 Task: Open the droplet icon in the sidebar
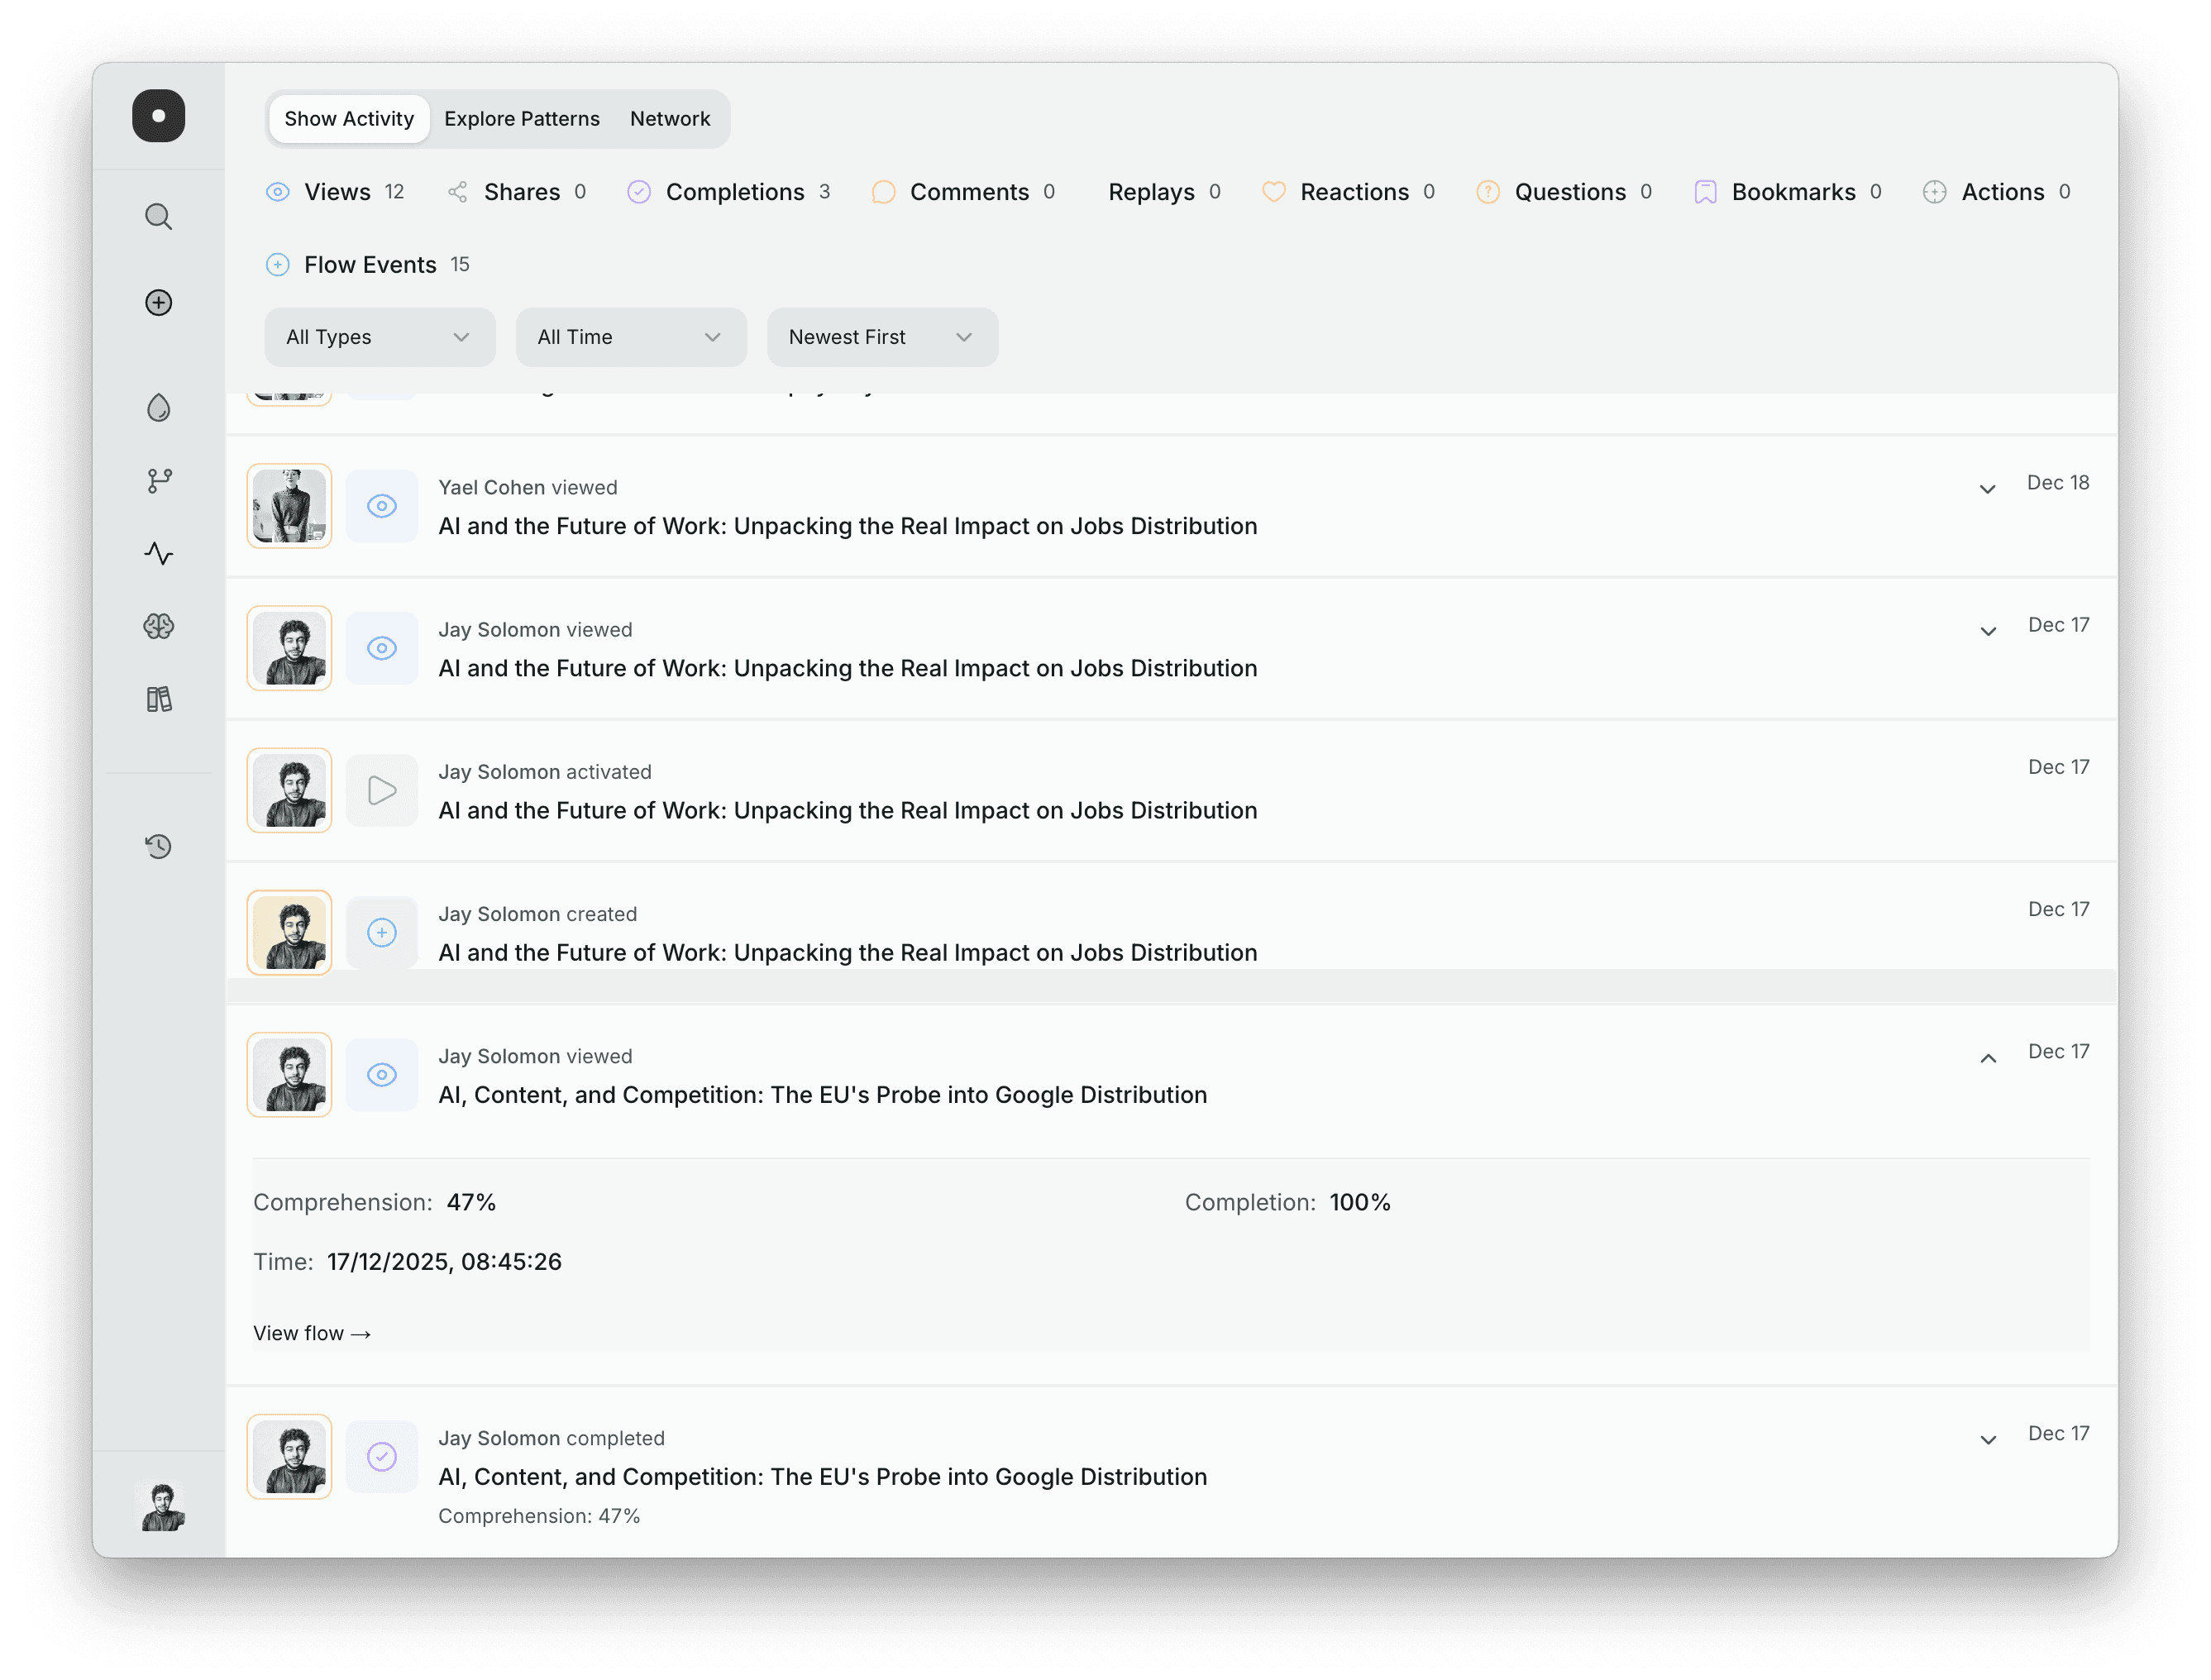pos(158,407)
